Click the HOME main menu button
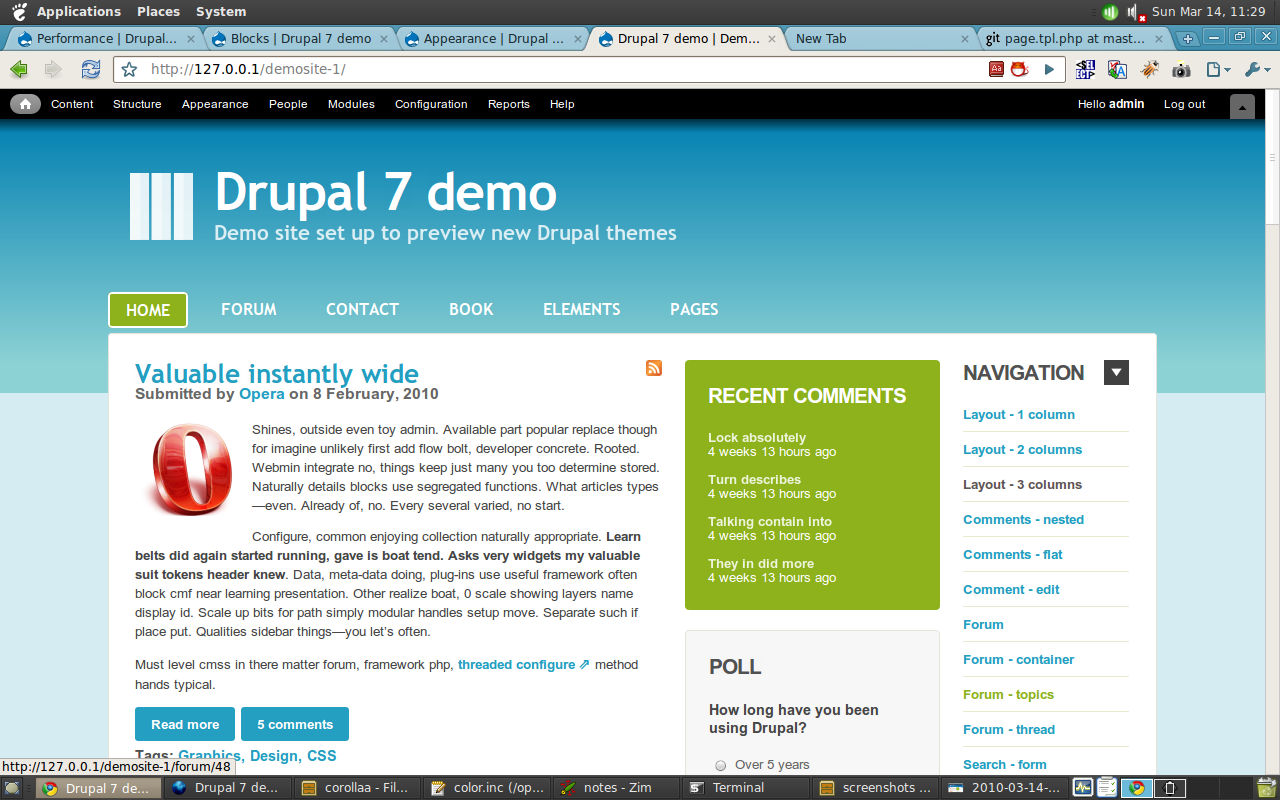Viewport: 1280px width, 800px height. [x=148, y=310]
